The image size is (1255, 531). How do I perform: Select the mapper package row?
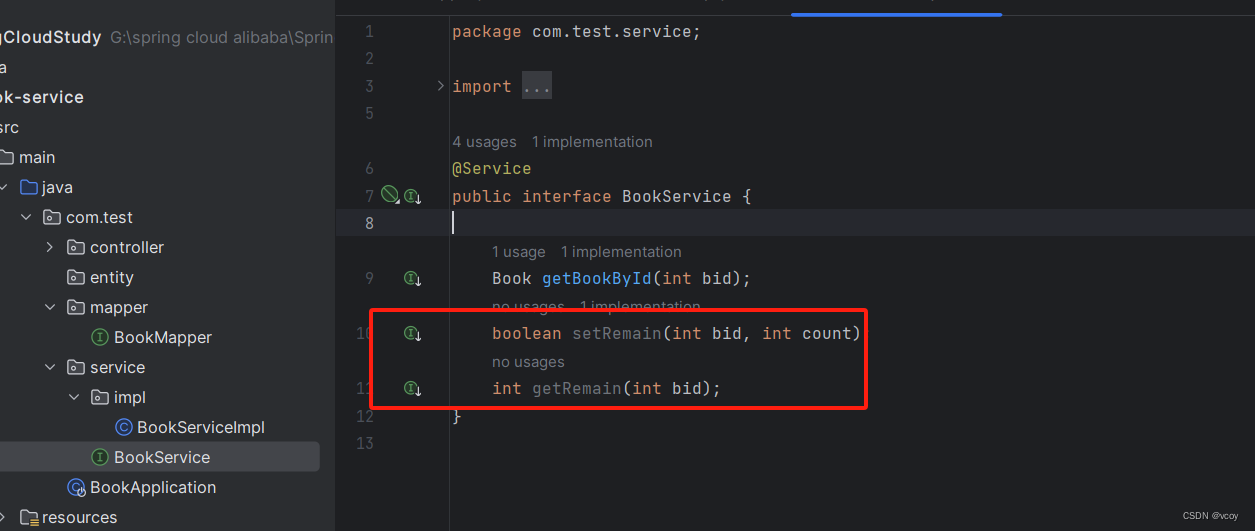click(160, 308)
